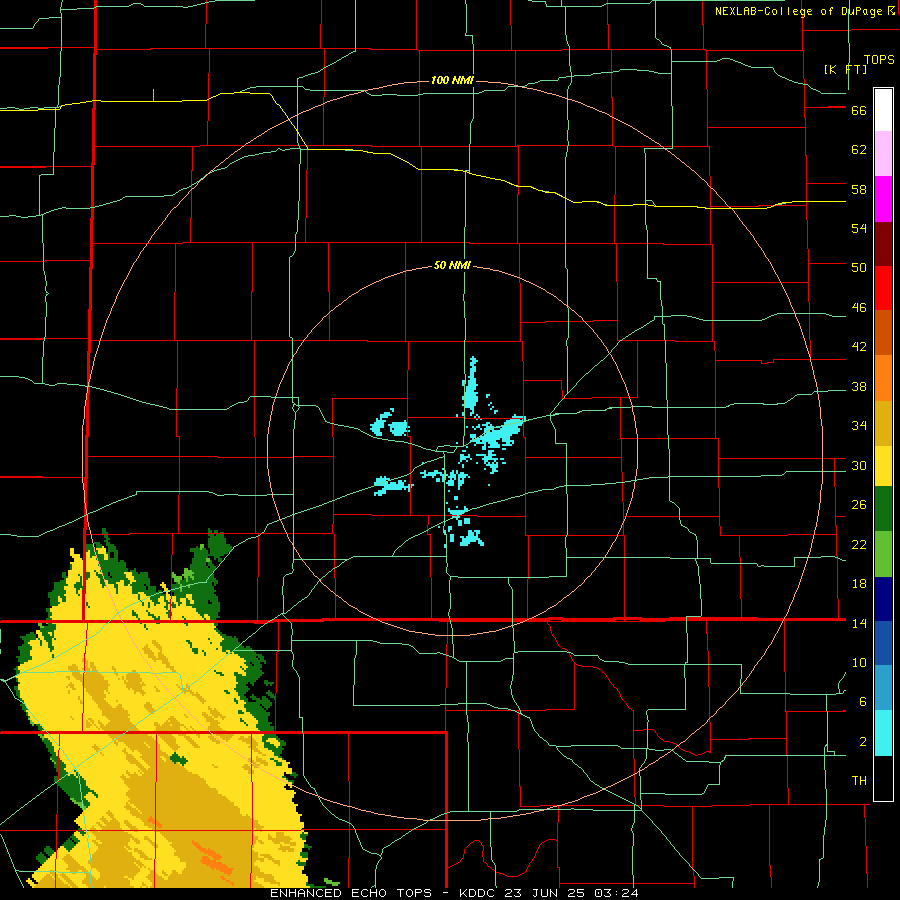Click the dark green legend swatch
The width and height of the screenshot is (900, 900).
[883, 509]
